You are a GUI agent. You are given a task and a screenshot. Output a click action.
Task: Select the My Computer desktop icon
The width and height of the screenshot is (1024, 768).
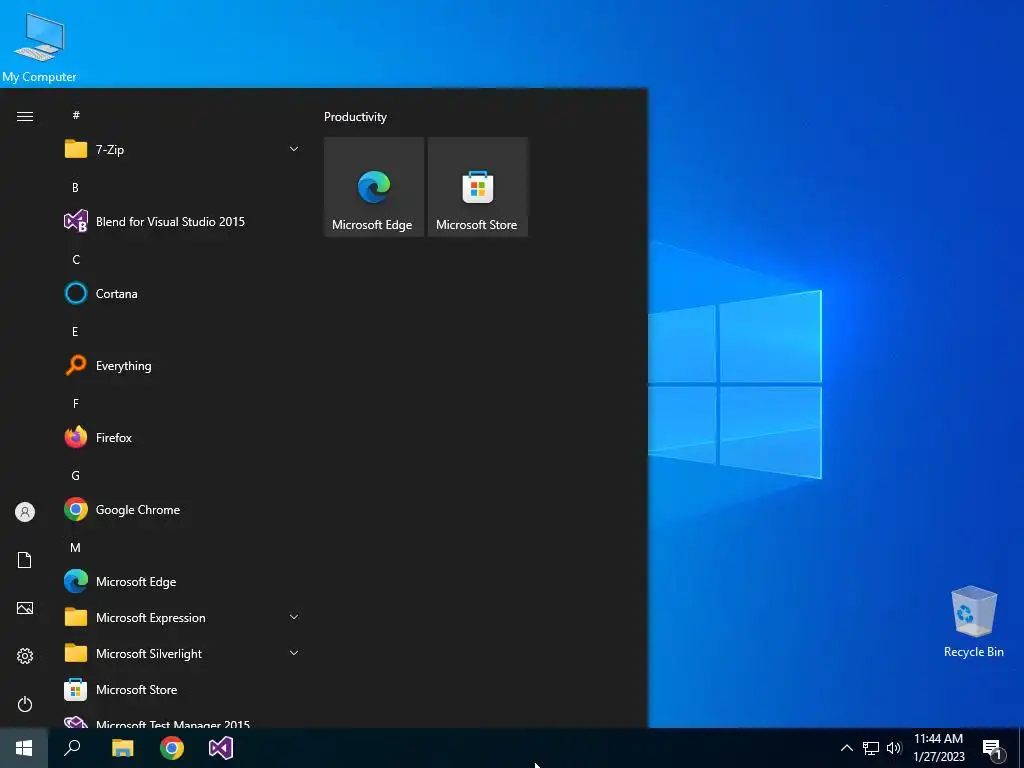(x=40, y=48)
